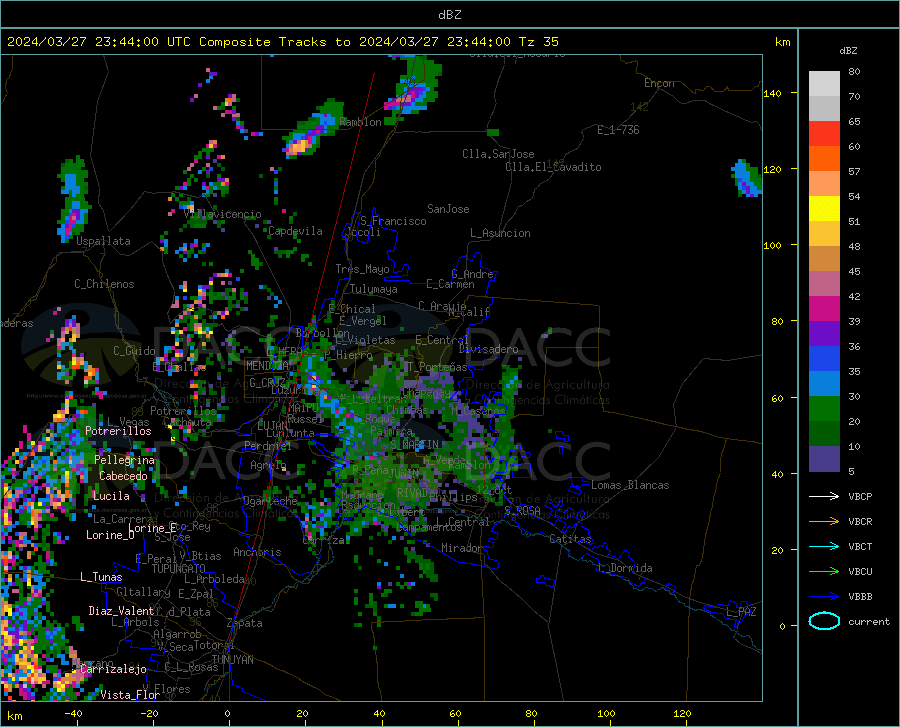Click the cyan VBCT arrow legend icon
Viewport: 900px width, 727px height.
tap(824, 546)
